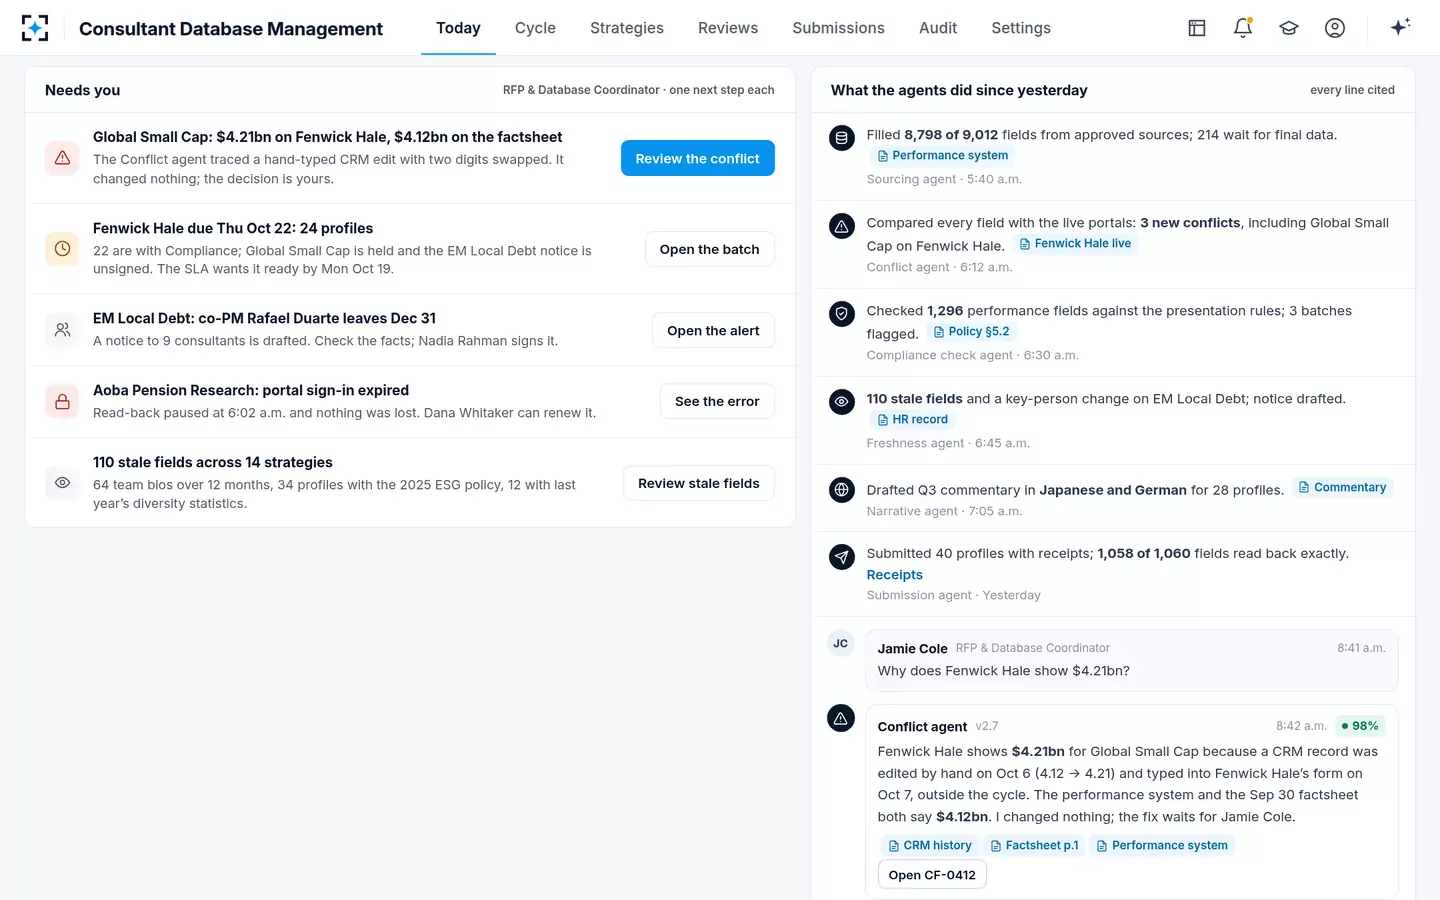Switch to the Cycle tab
Viewport: 1440px width, 900px height.
pos(535,28)
